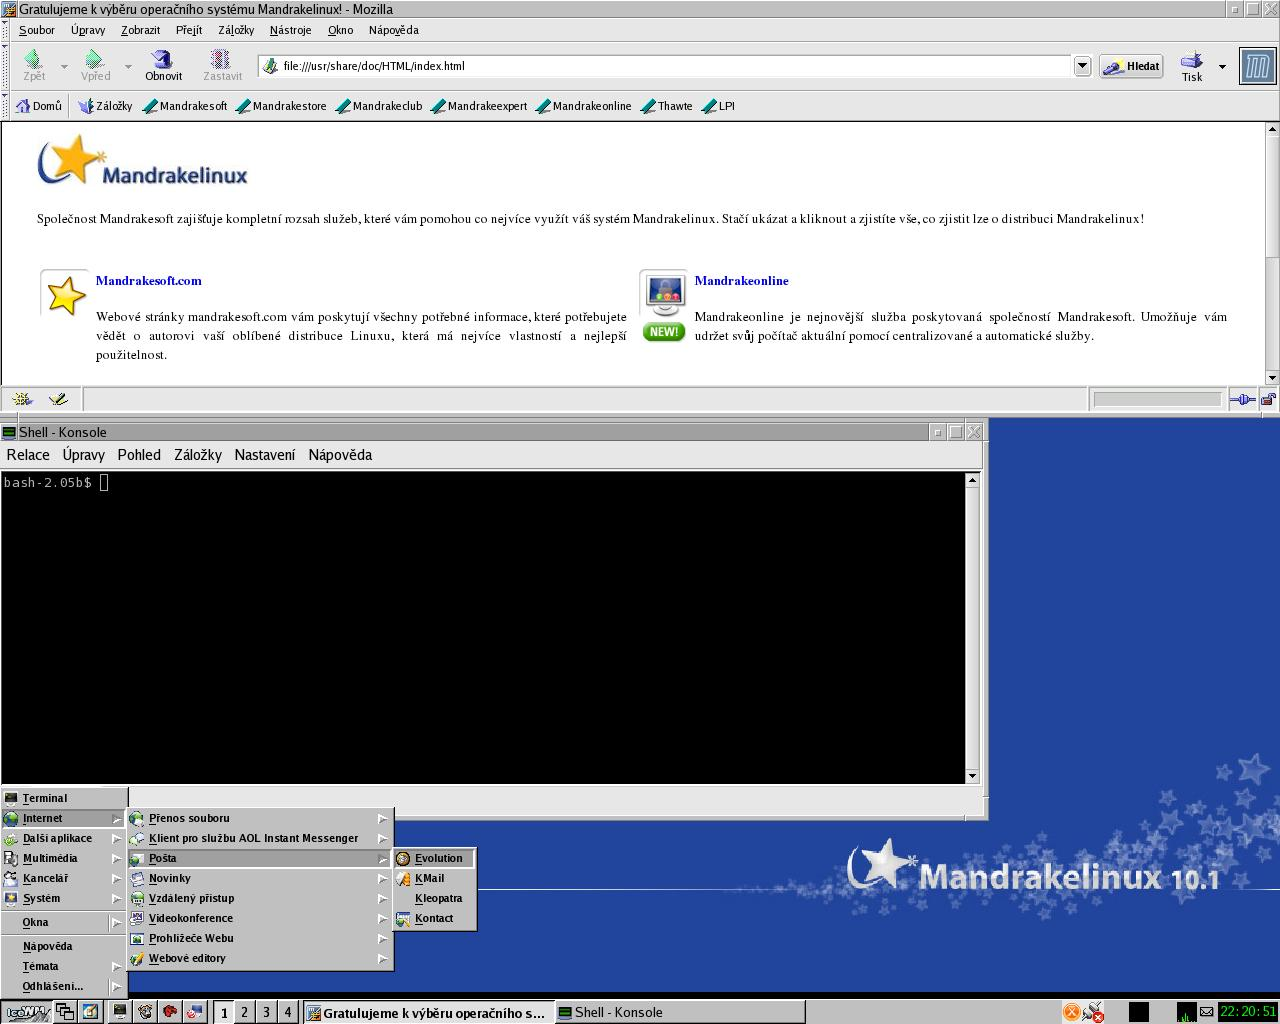The width and height of the screenshot is (1280, 1024).
Task: Open the Tisk print options dropdown arrow
Action: tap(1222, 67)
